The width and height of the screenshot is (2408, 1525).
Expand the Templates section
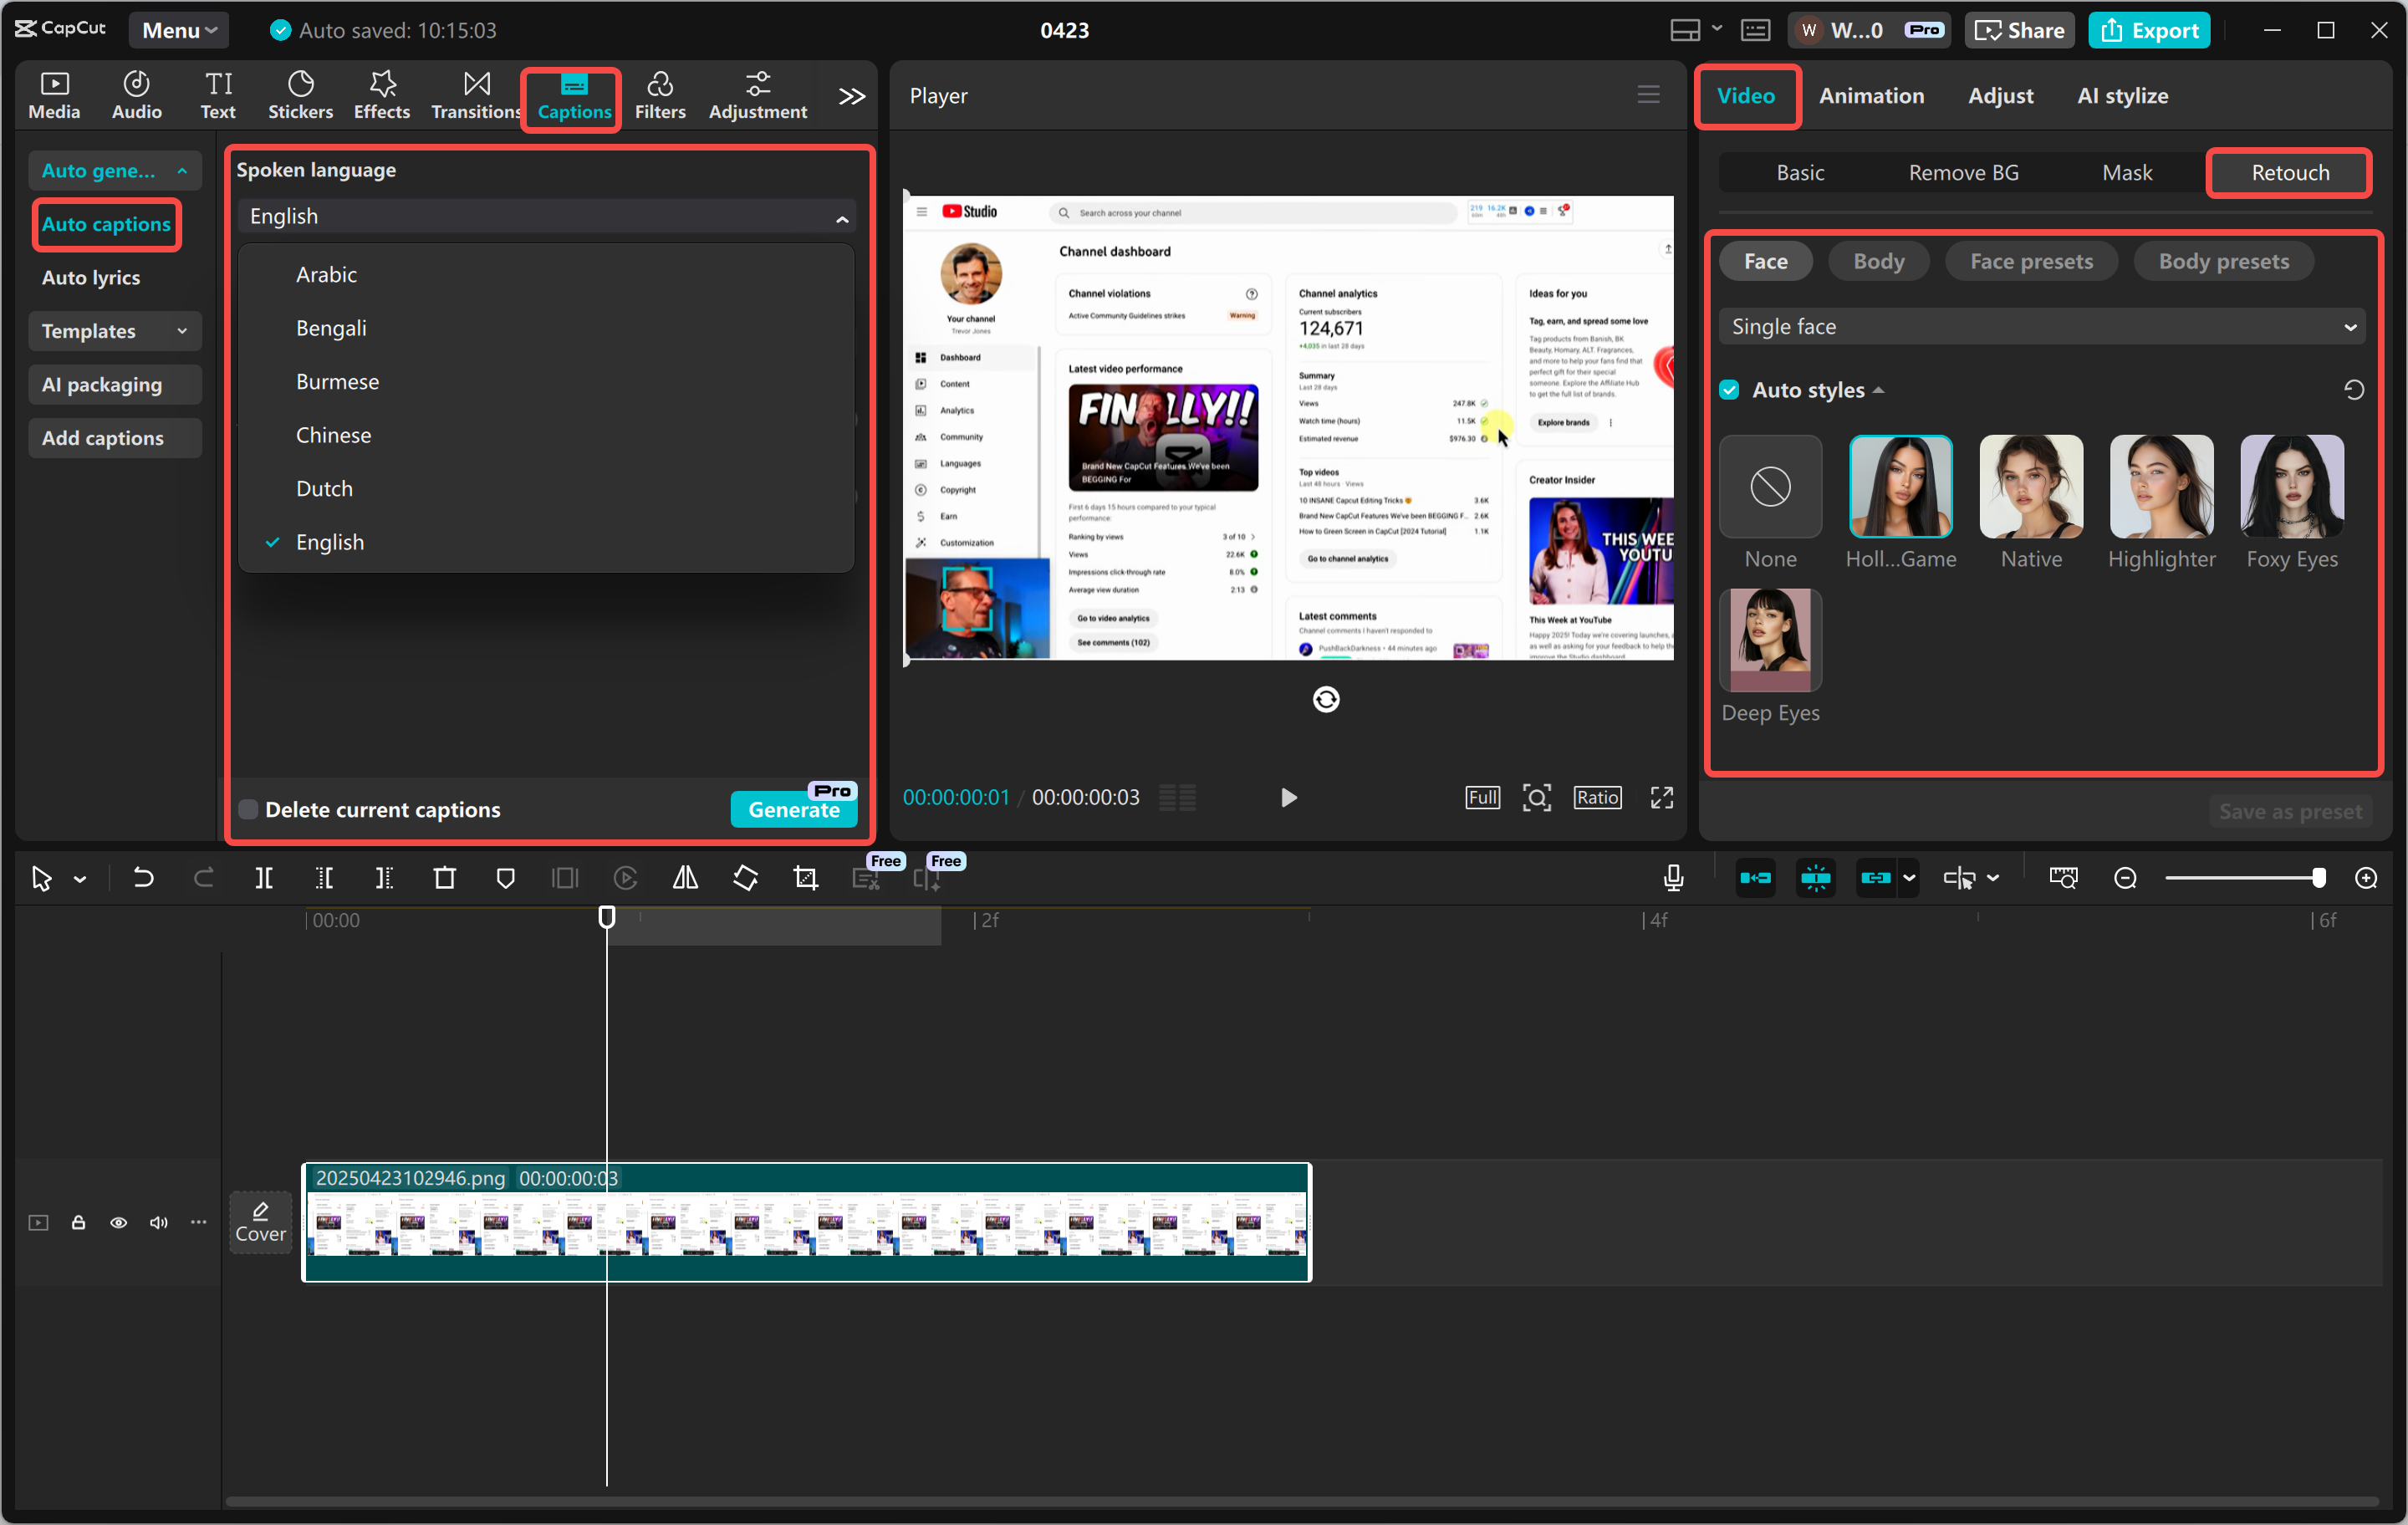click(x=114, y=331)
